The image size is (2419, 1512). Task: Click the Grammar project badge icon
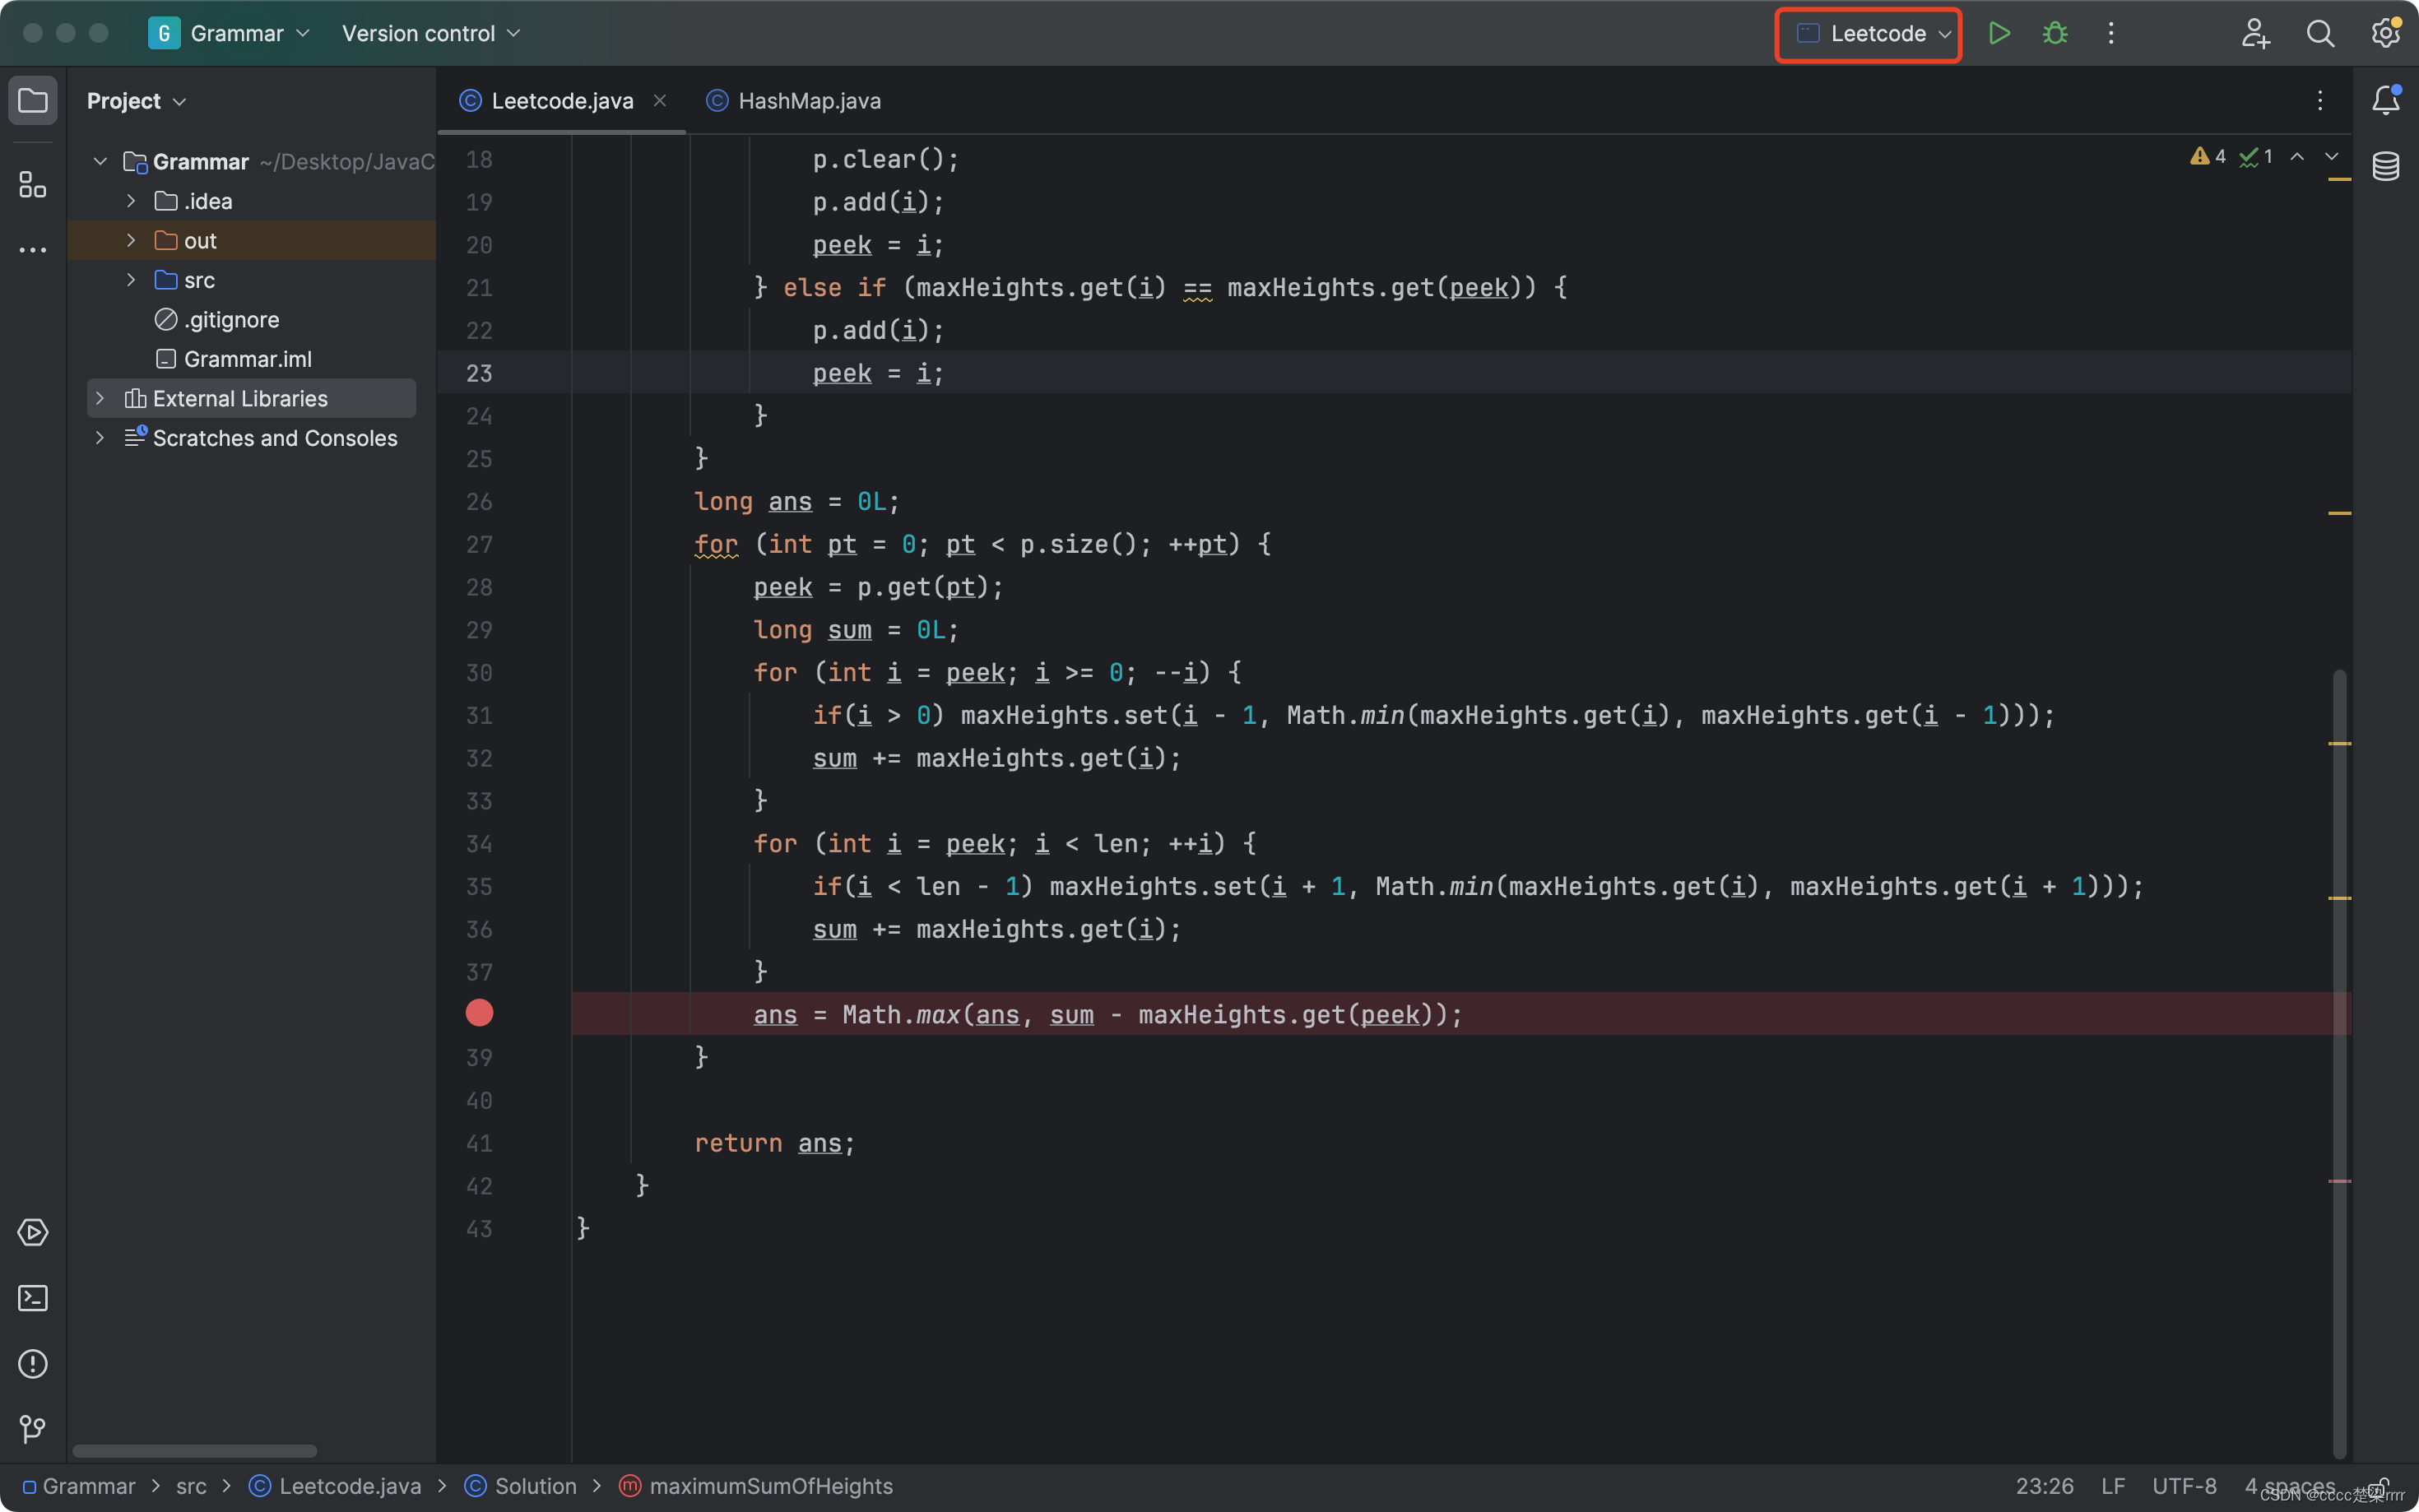tap(164, 33)
